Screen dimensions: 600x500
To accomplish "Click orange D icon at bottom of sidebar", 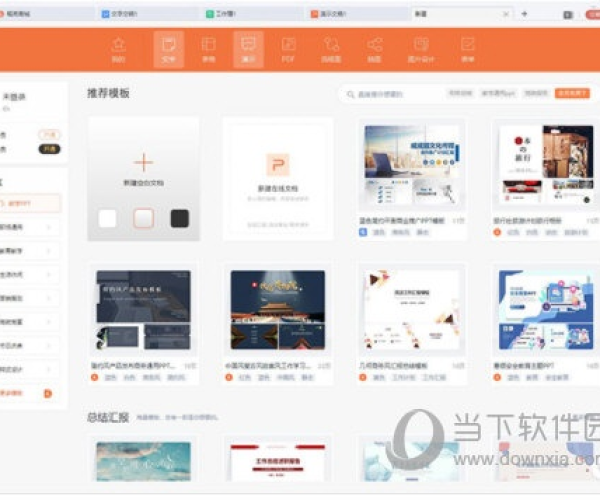I will pyautogui.click(x=48, y=393).
